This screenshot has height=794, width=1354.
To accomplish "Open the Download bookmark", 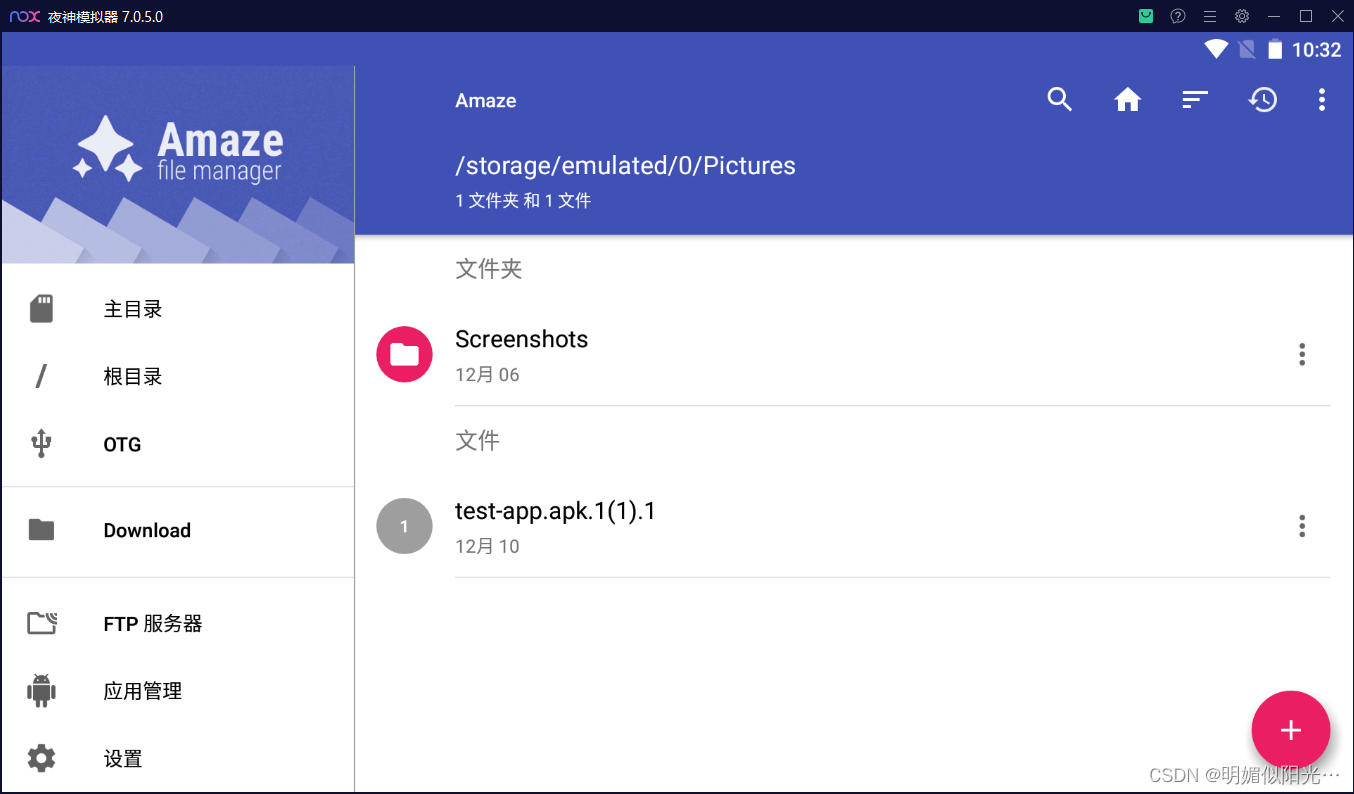I will point(178,530).
